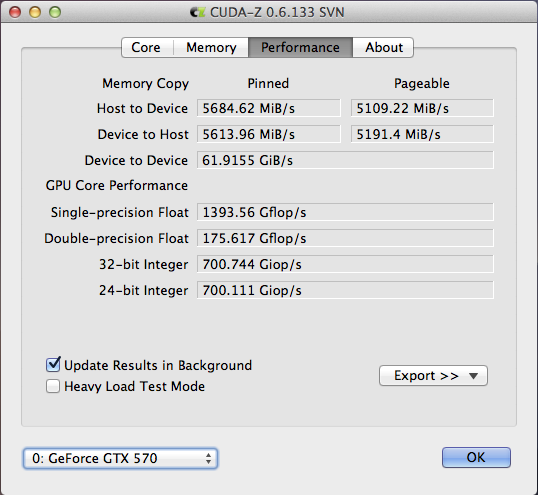Click the CUDA-Z logo in title bar

tap(198, 12)
